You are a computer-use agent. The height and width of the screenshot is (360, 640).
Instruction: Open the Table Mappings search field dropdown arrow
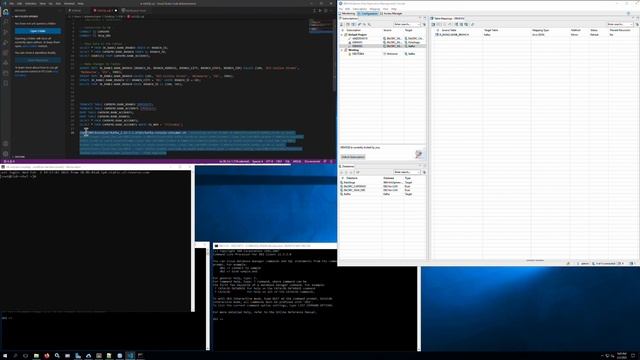click(631, 24)
